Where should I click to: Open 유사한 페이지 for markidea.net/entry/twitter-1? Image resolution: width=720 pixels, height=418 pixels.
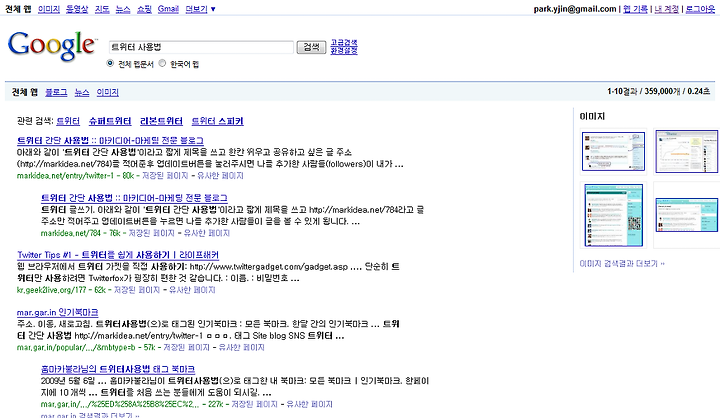(220, 175)
